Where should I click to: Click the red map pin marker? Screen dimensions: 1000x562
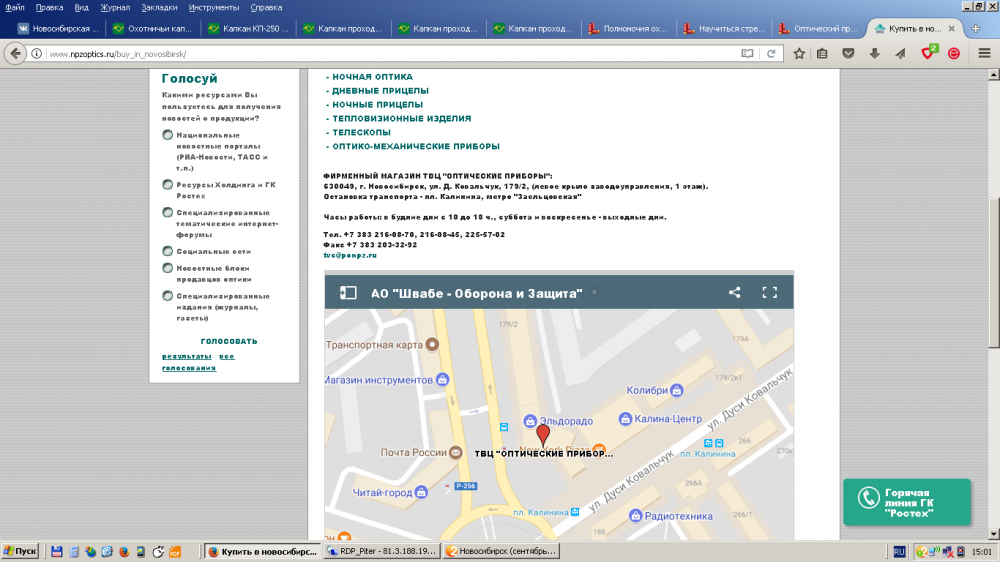[x=543, y=434]
